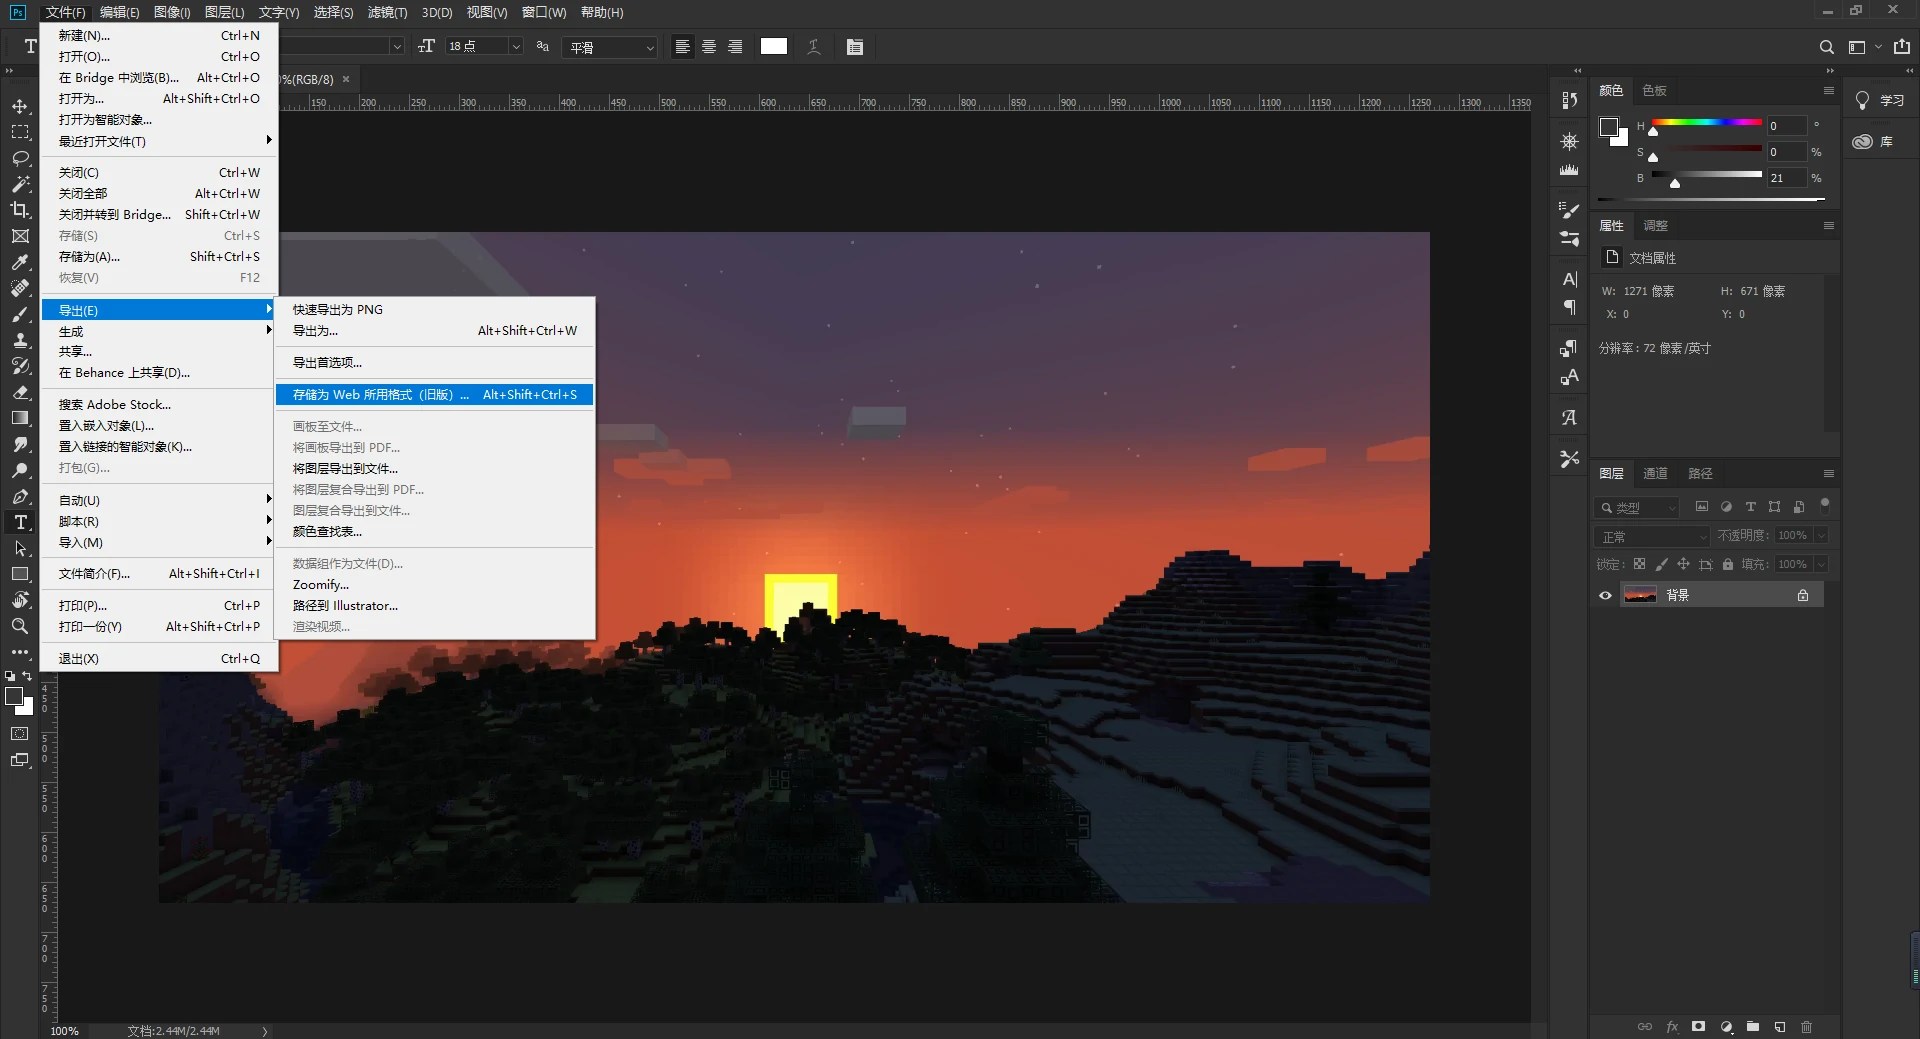Click 快速导出为 PNG in the export submenu

pyautogui.click(x=338, y=310)
